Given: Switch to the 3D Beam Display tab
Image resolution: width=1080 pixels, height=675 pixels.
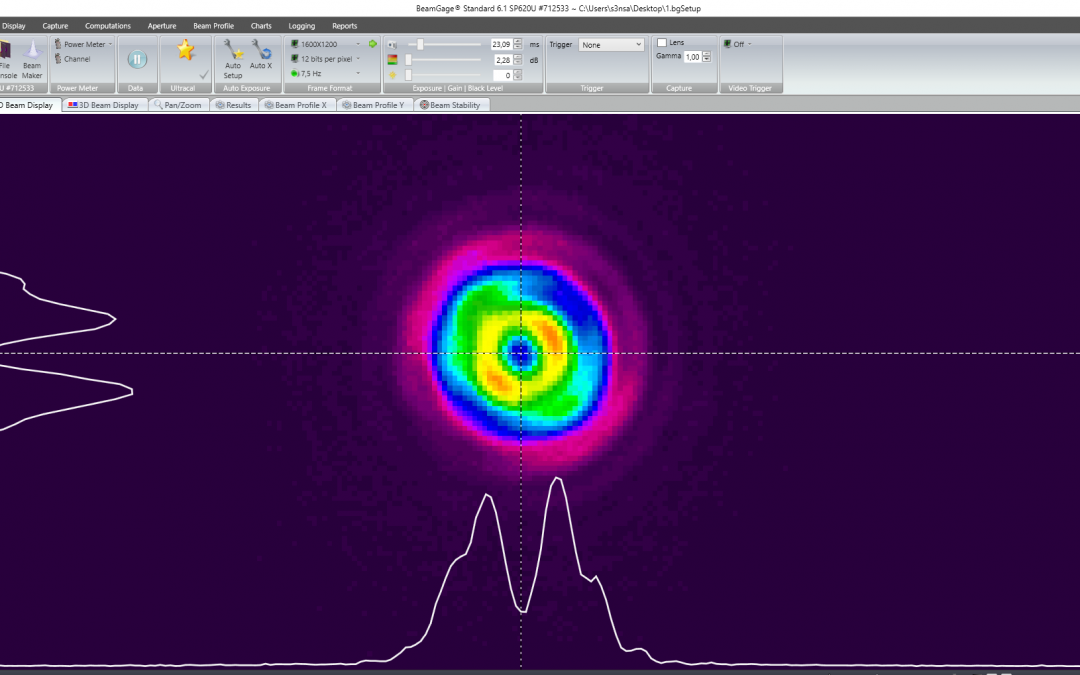Looking at the screenshot, I should (x=104, y=105).
